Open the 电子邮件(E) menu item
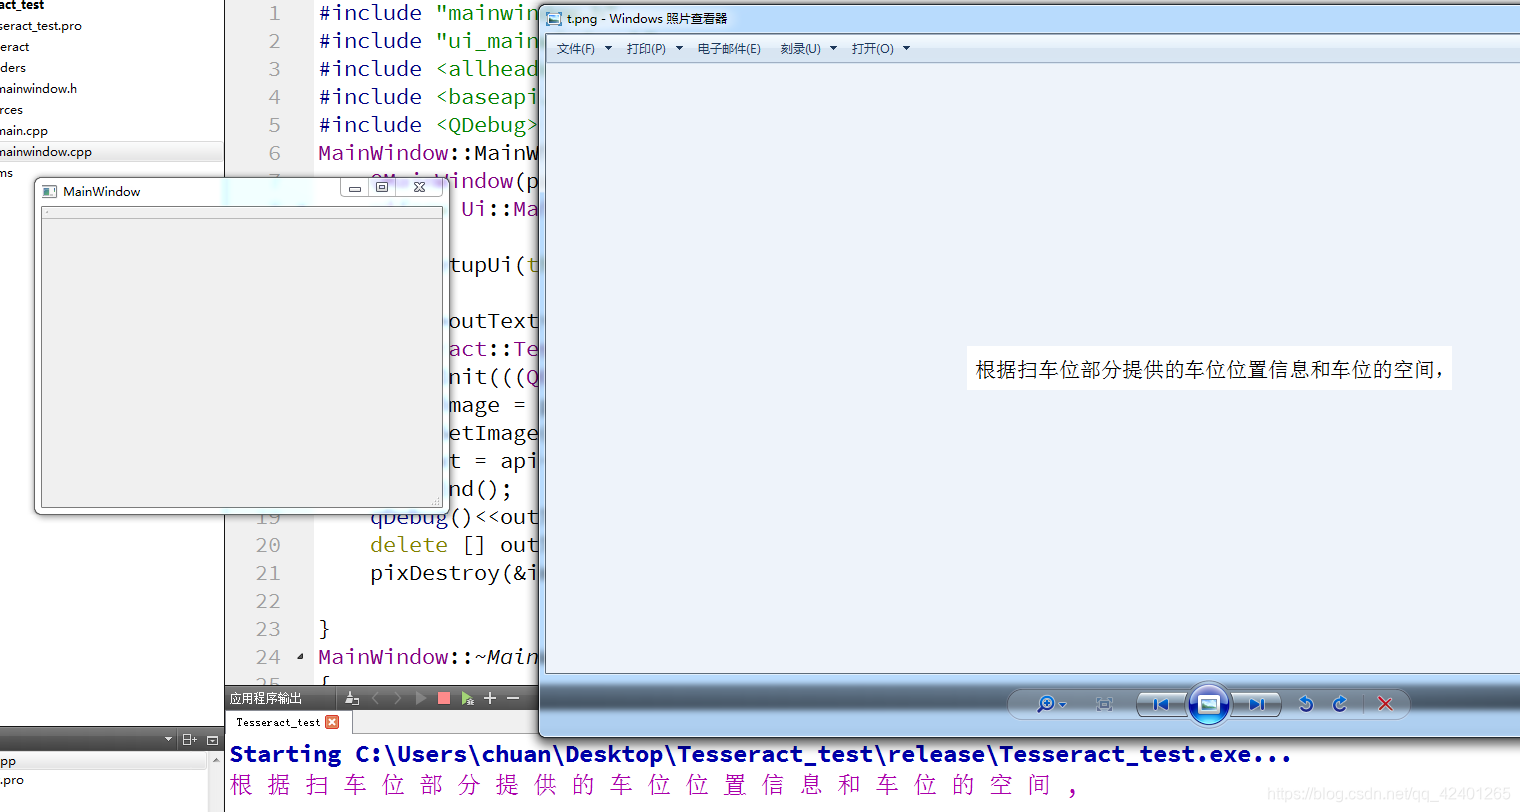 (x=729, y=48)
